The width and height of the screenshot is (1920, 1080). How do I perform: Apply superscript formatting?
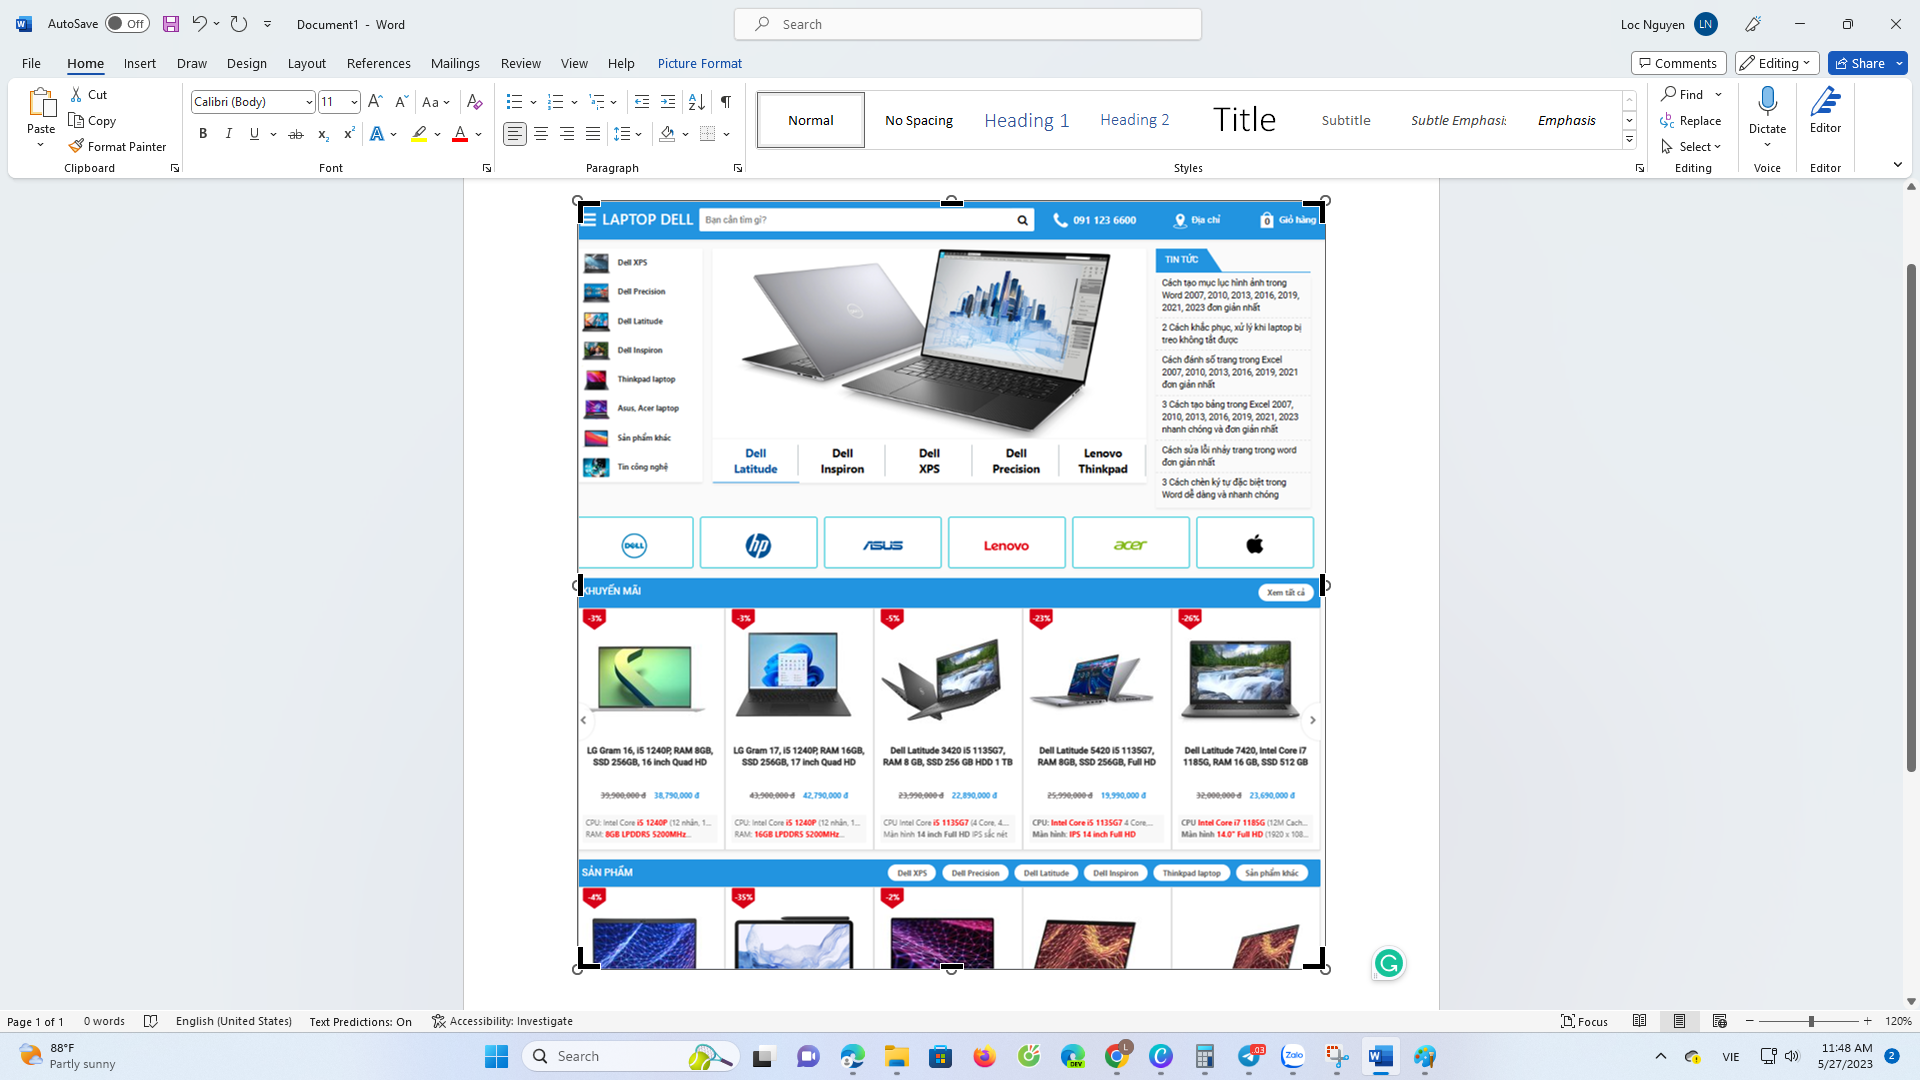click(348, 134)
